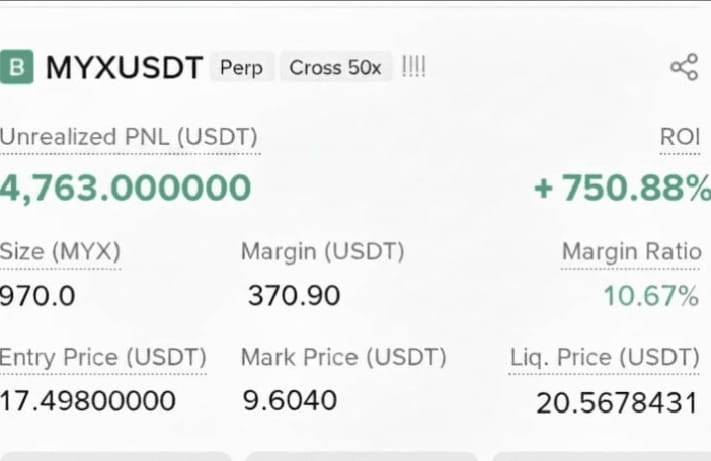Click the green B buy-side icon

click(x=17, y=67)
